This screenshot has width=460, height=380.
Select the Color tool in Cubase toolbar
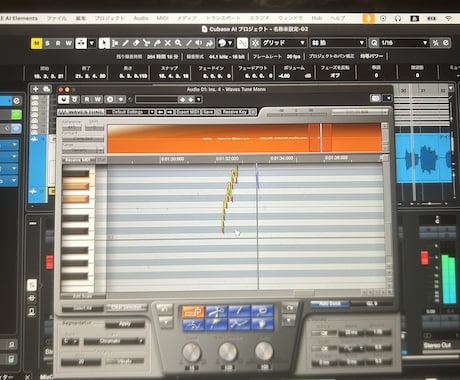pyautogui.click(x=210, y=43)
